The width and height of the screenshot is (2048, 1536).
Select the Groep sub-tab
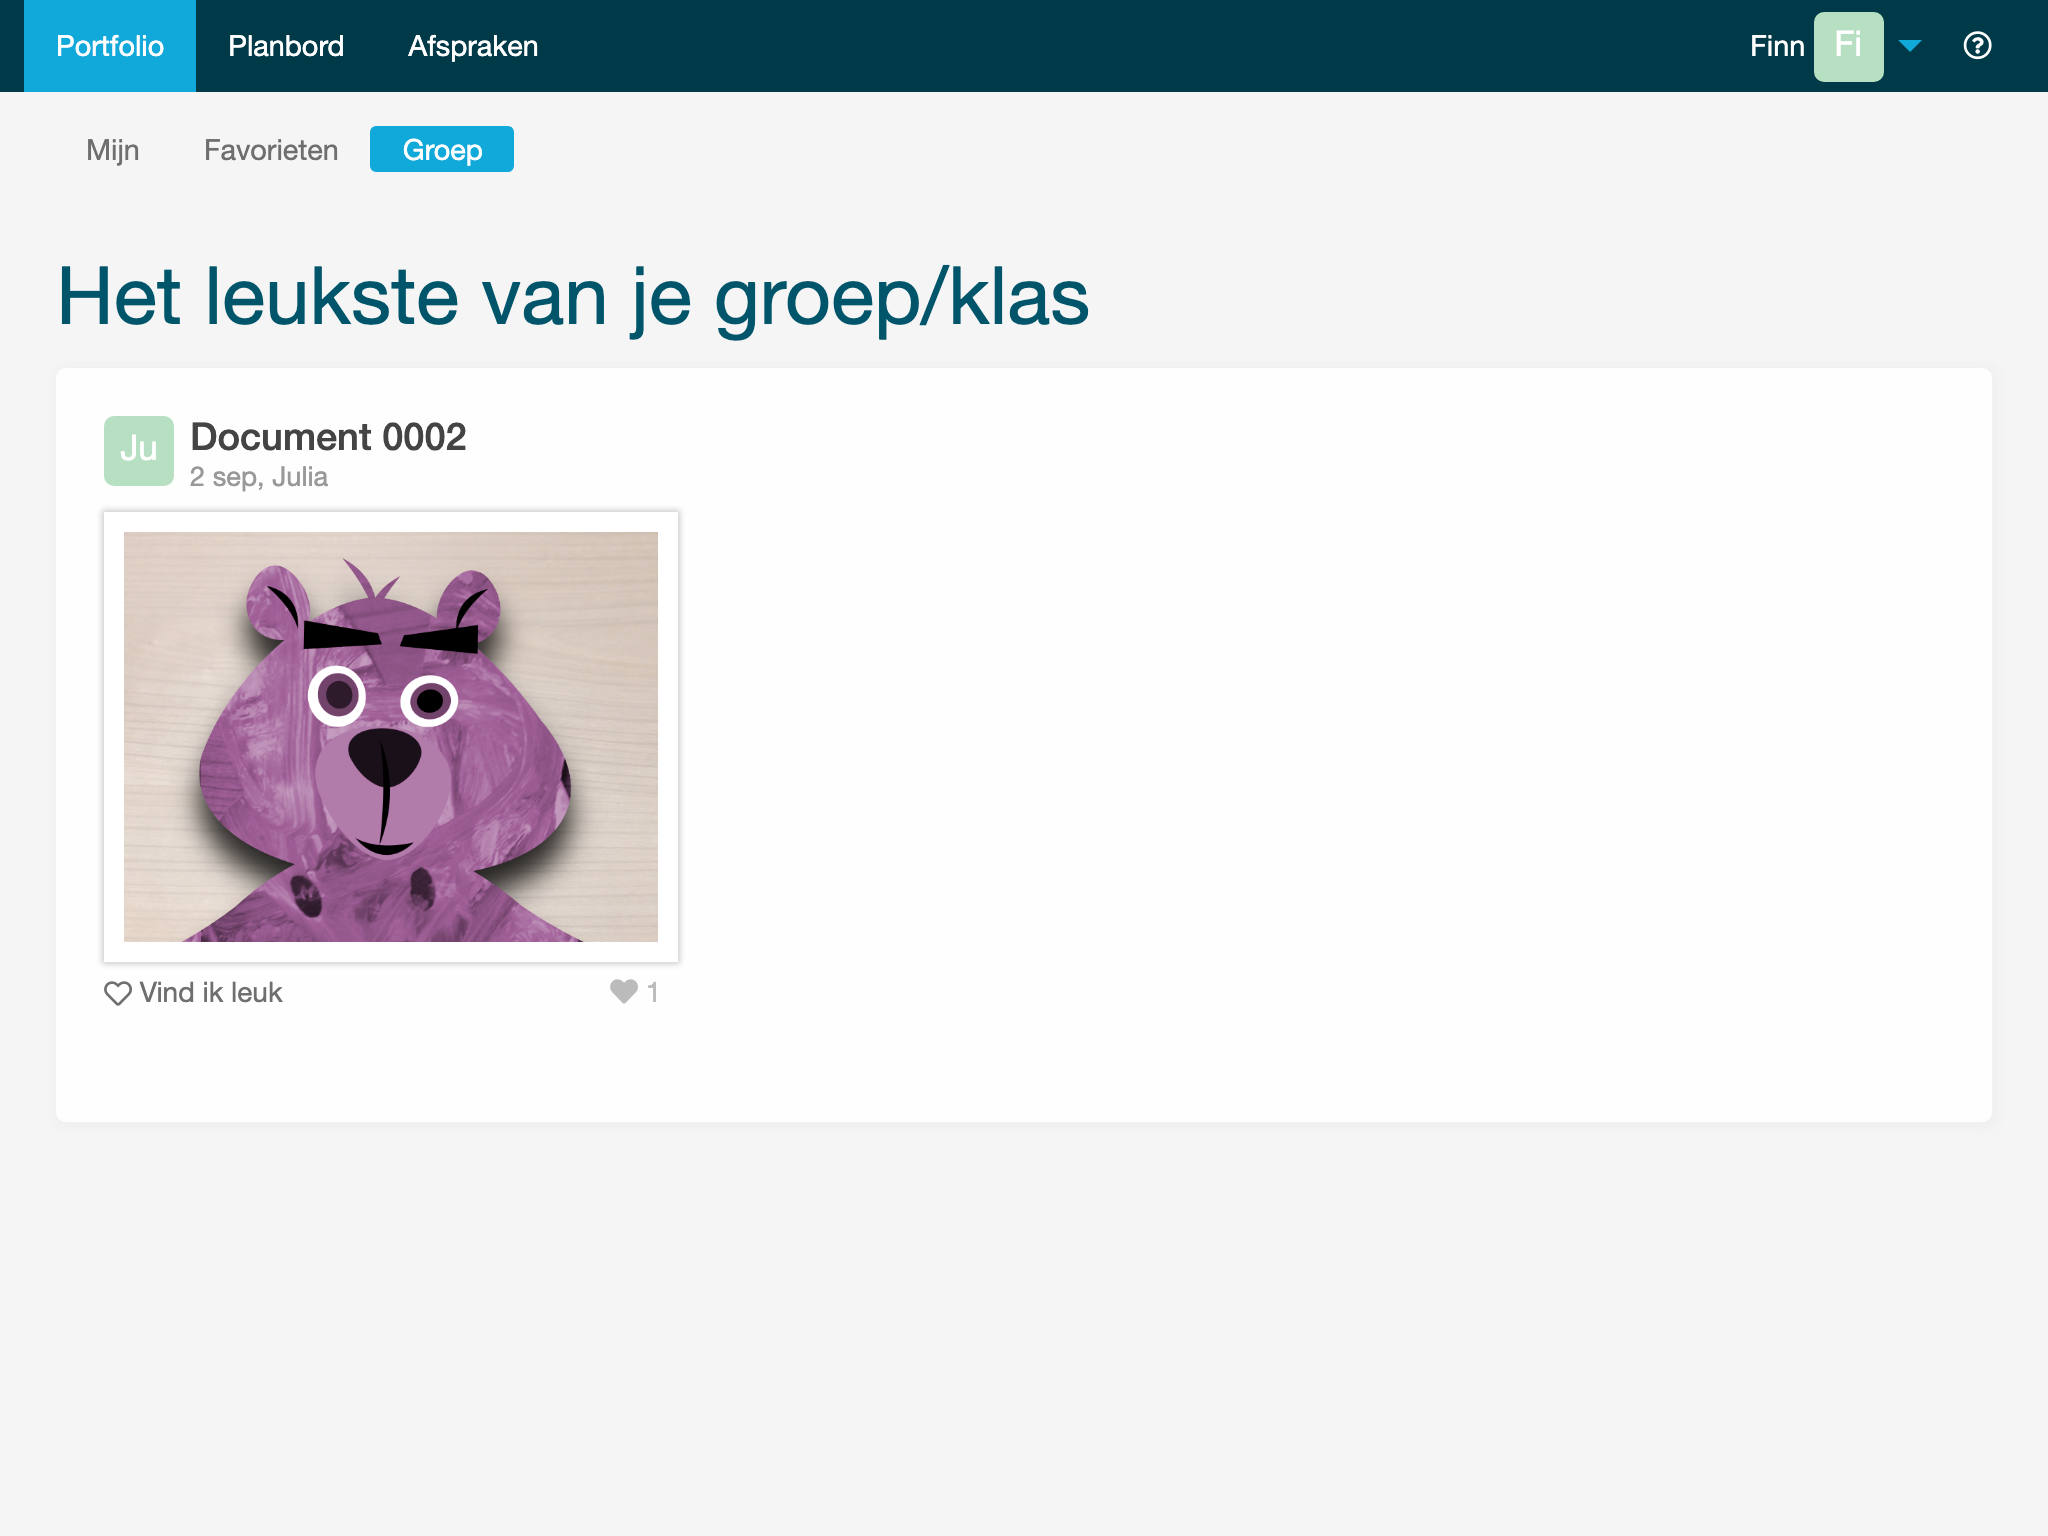coord(442,150)
